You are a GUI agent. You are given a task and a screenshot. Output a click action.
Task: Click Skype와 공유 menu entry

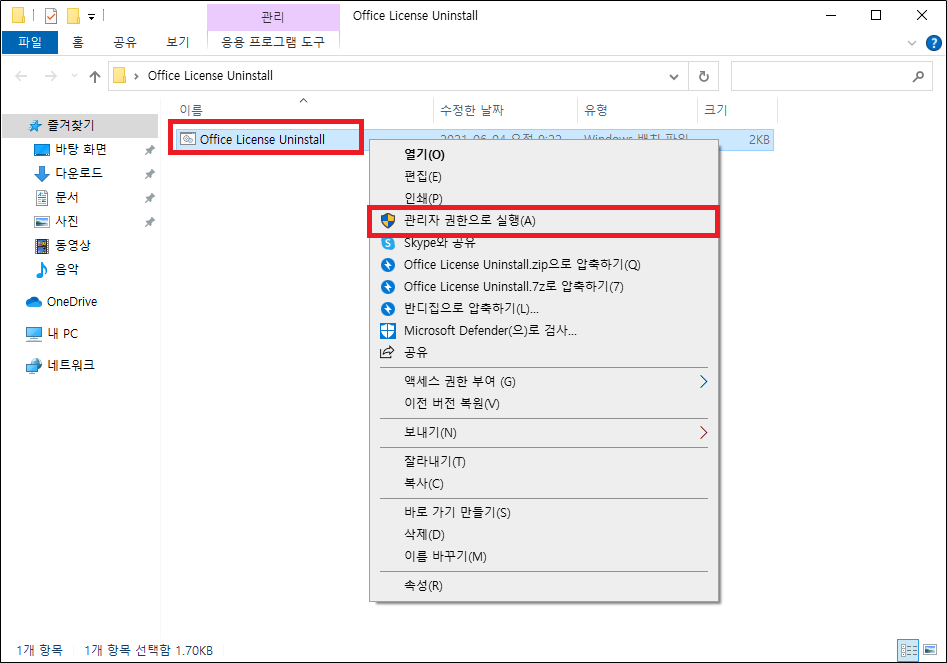point(544,243)
